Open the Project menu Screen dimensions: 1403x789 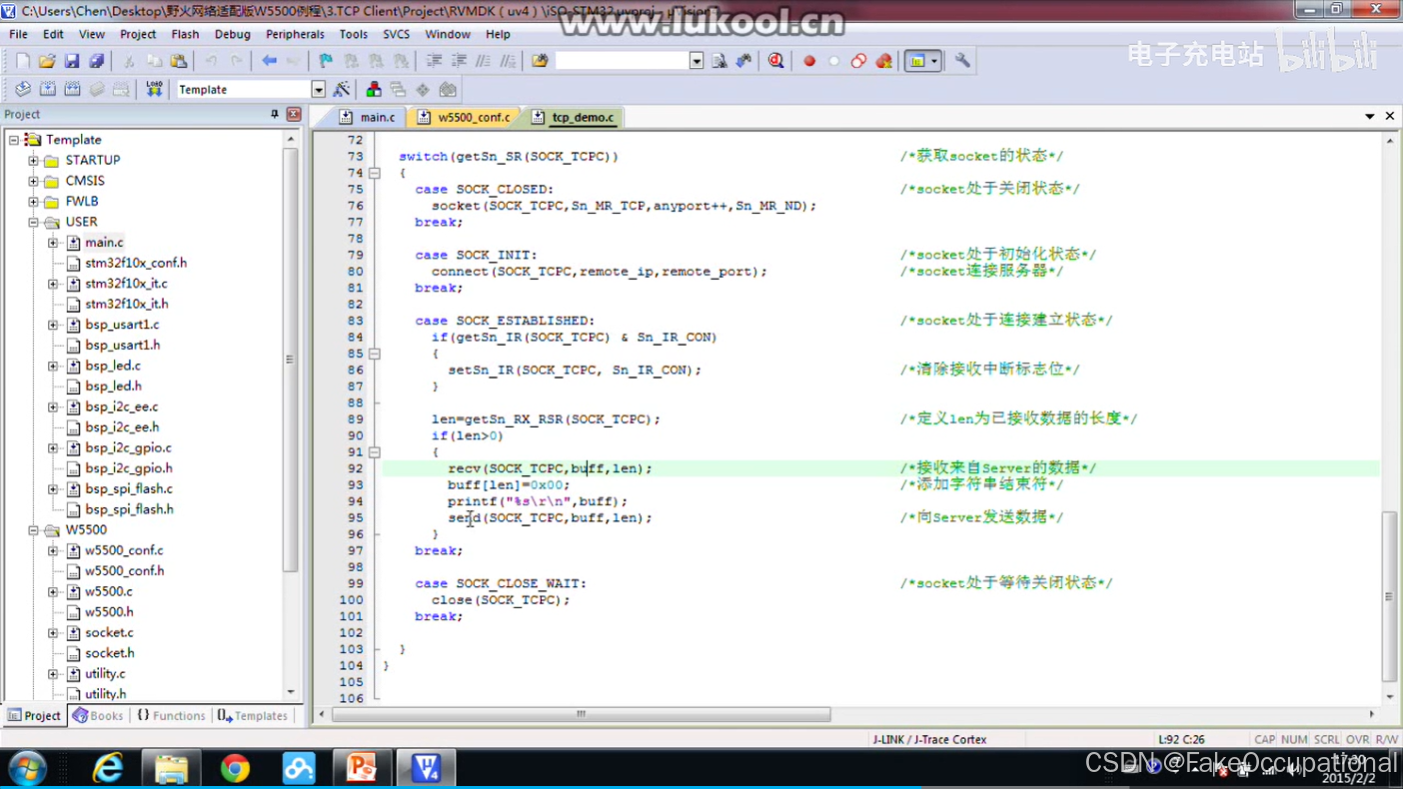(x=138, y=34)
